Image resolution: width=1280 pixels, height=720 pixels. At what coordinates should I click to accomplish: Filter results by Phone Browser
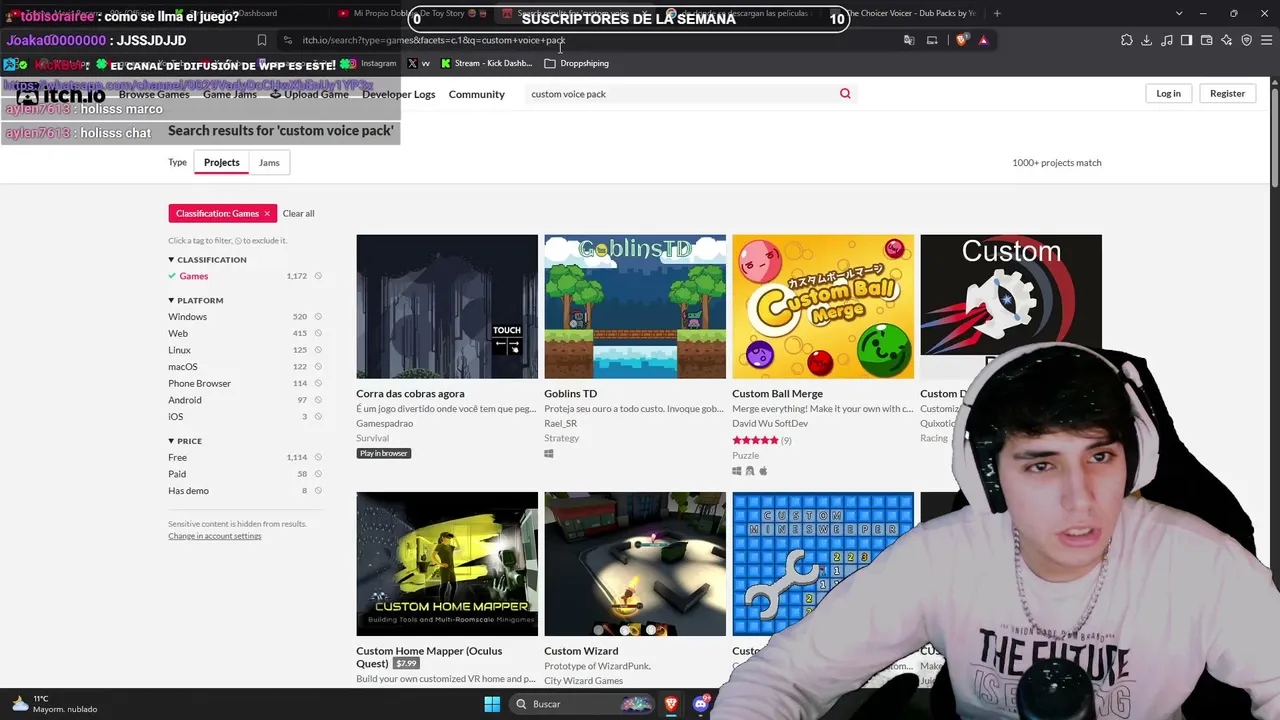coord(199,383)
